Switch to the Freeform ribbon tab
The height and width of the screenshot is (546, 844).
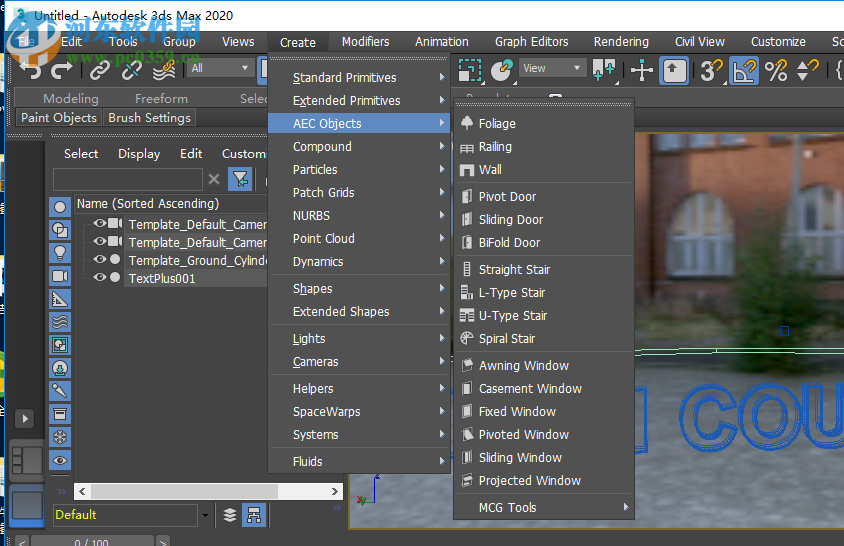(x=161, y=99)
